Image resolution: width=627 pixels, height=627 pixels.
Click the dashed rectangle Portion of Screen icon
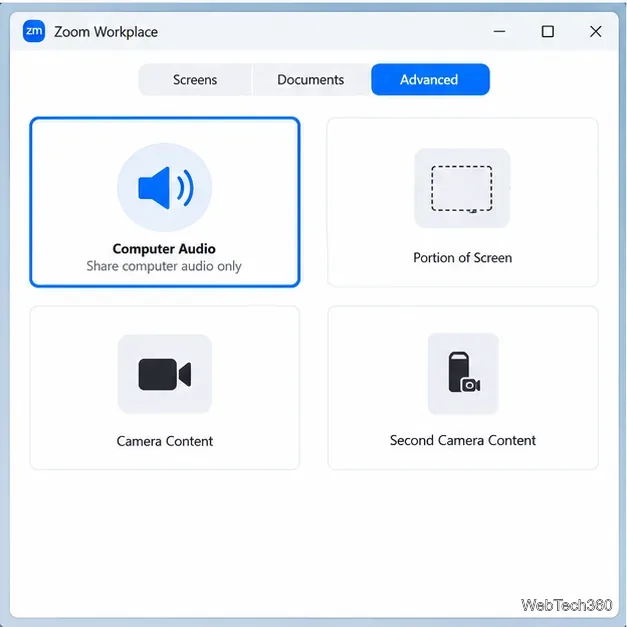click(x=462, y=188)
